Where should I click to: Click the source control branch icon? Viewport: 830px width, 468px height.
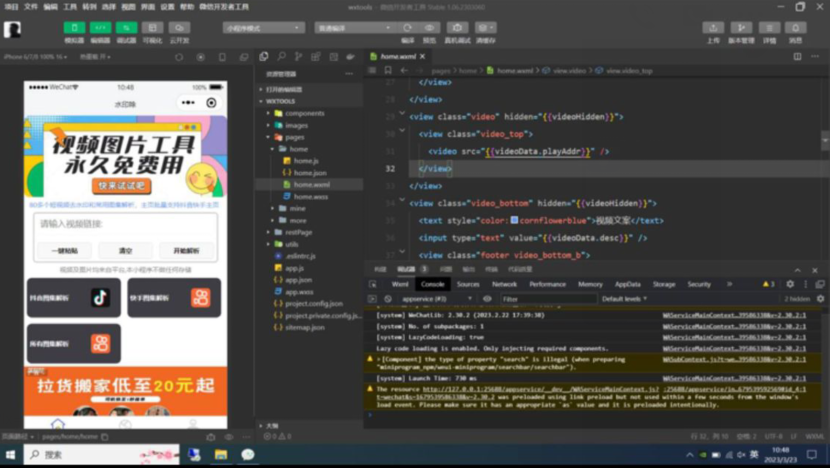(299, 57)
